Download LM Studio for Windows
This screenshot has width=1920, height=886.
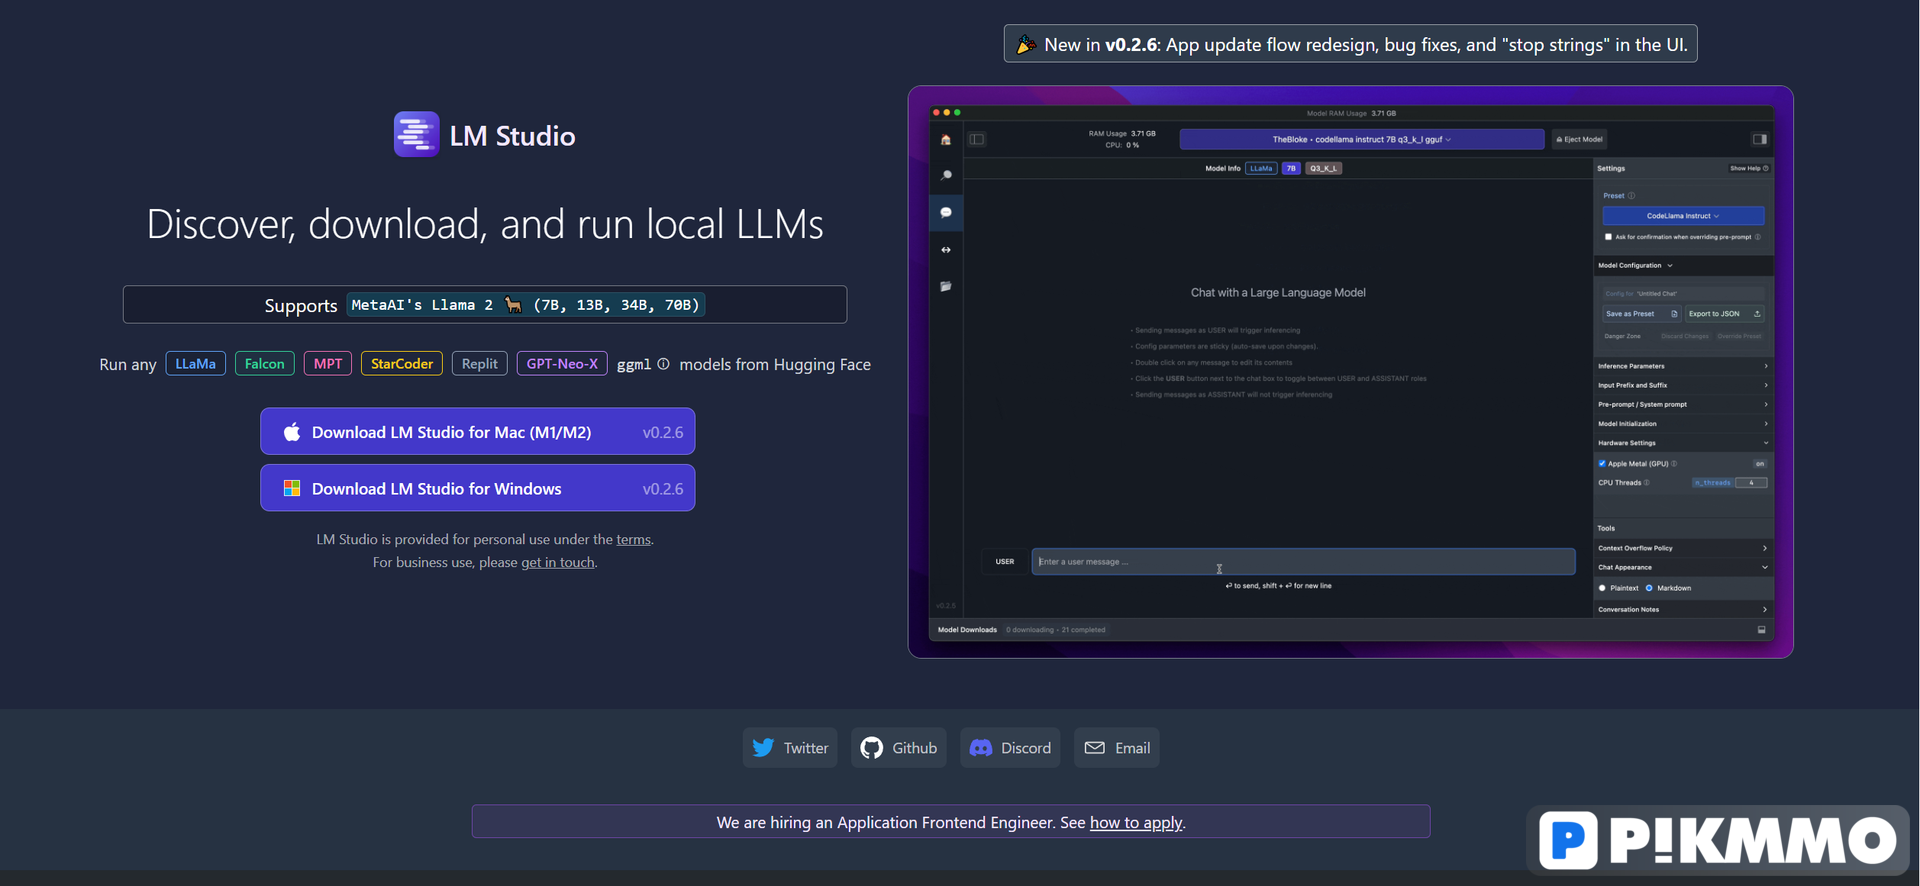click(x=478, y=488)
